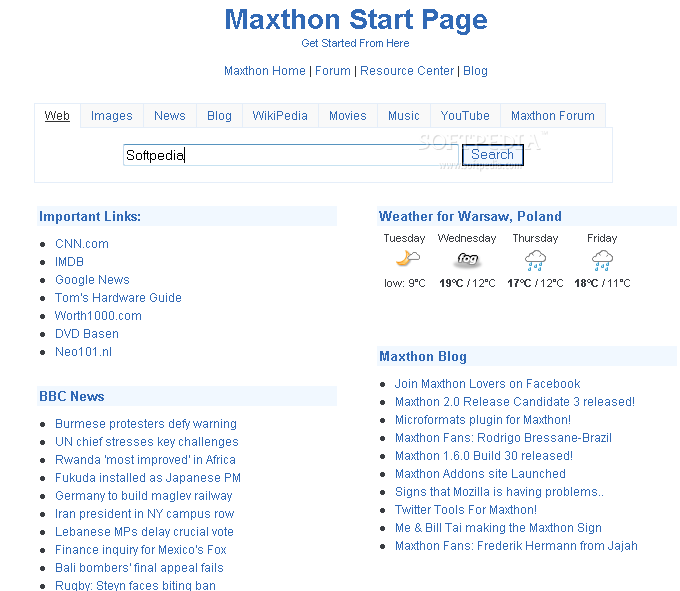Click Tuesday's moon and cloud weather icon
The height and width of the screenshot is (591, 680).
click(408, 258)
